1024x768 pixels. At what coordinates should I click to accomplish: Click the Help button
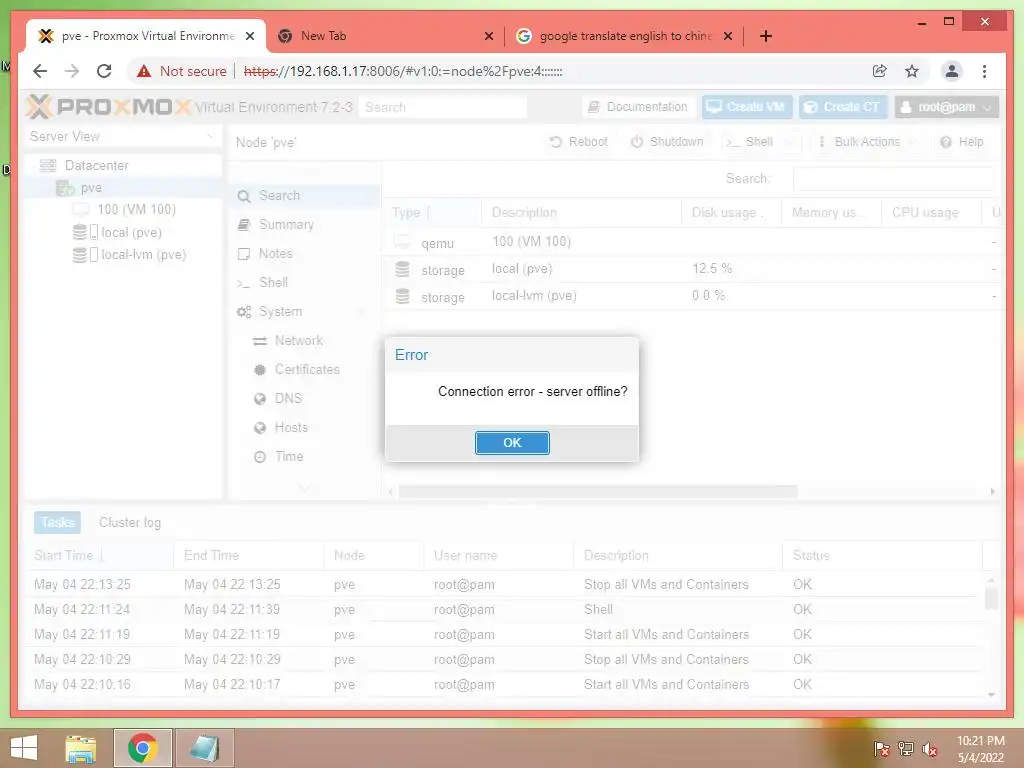[961, 142]
